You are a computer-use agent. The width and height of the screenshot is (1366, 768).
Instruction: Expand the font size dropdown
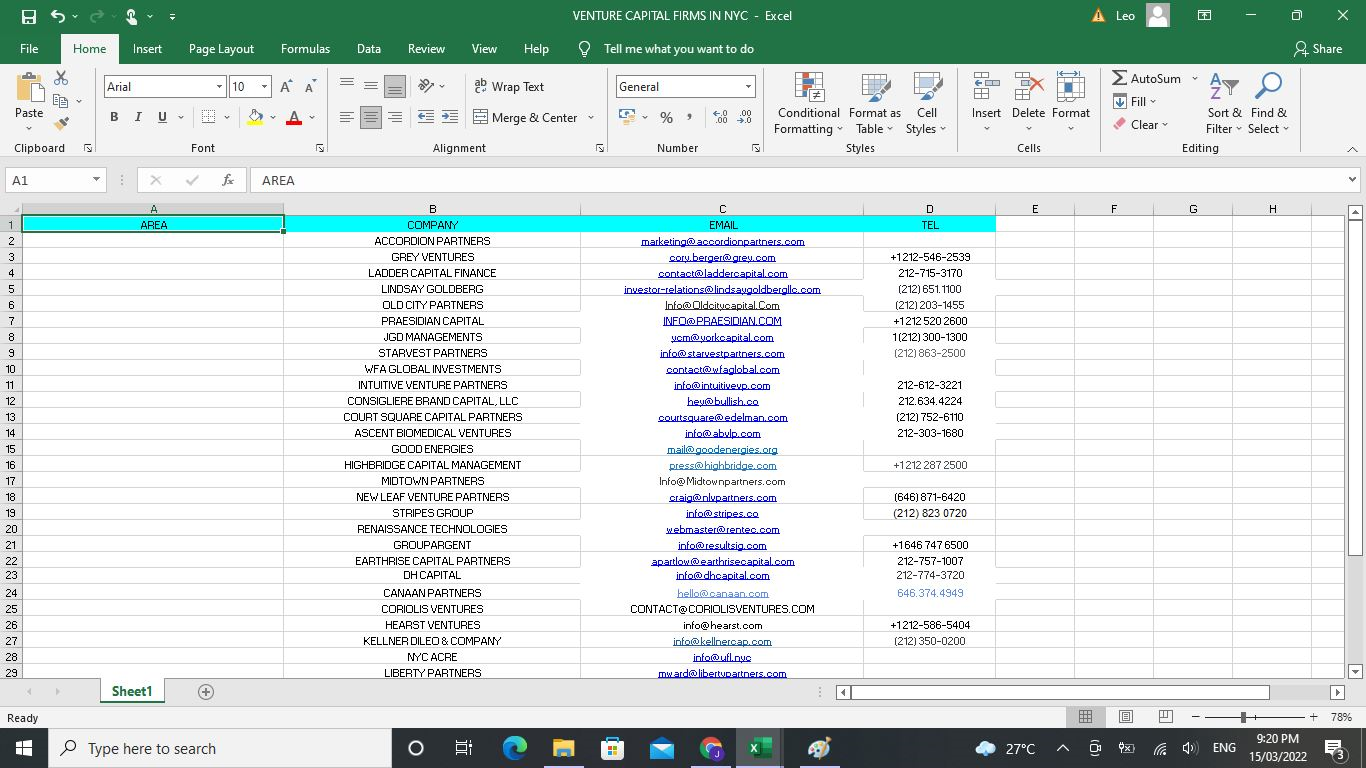(x=264, y=87)
